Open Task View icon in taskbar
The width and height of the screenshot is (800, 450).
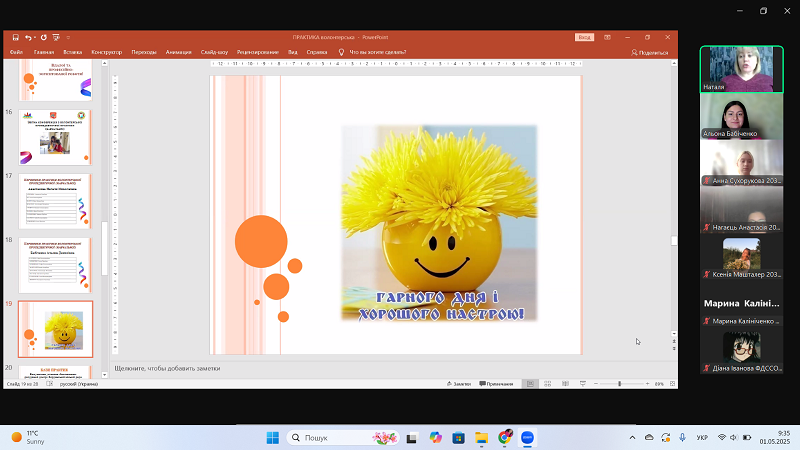[x=412, y=438]
